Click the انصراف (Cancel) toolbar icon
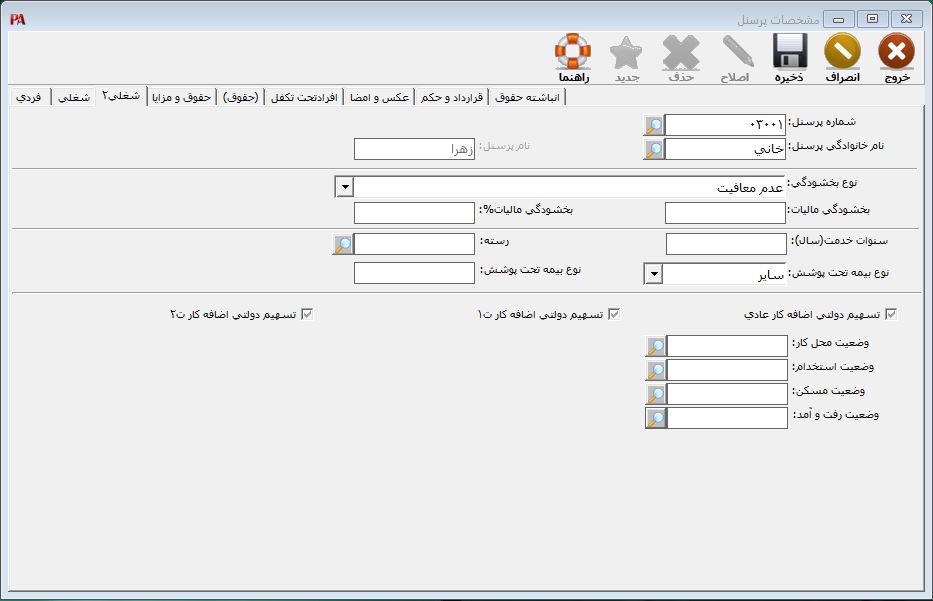This screenshot has height=601, width=933. (x=842, y=53)
